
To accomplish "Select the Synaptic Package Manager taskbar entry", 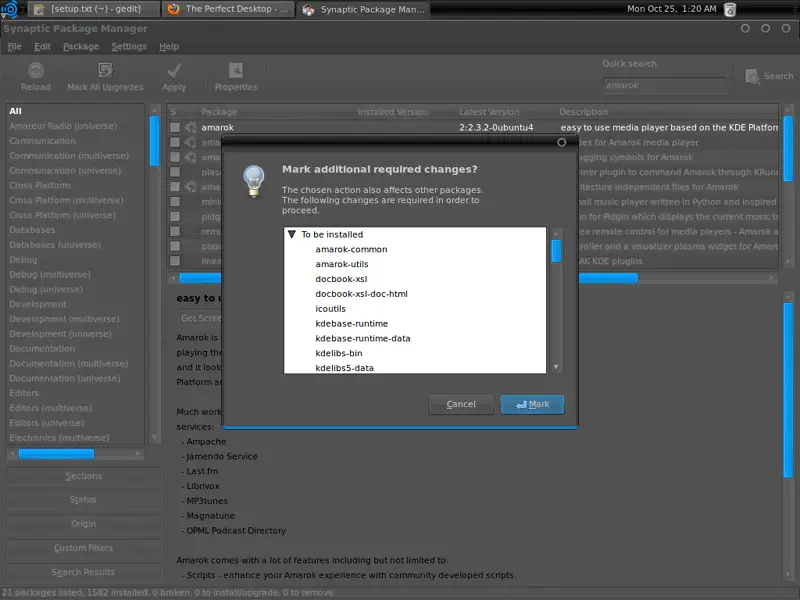I will pos(363,9).
